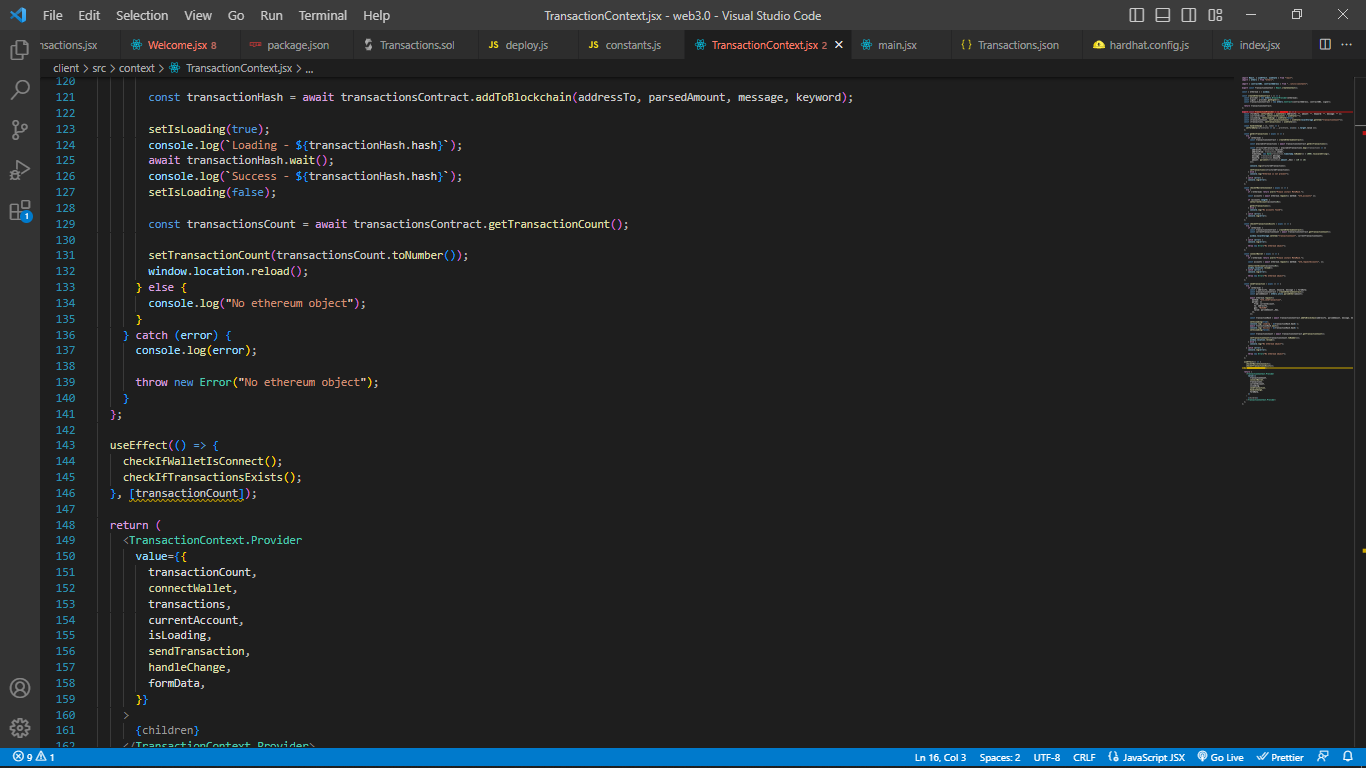Toggle the Primary Side Bar visibility
The height and width of the screenshot is (768, 1366).
point(1136,15)
